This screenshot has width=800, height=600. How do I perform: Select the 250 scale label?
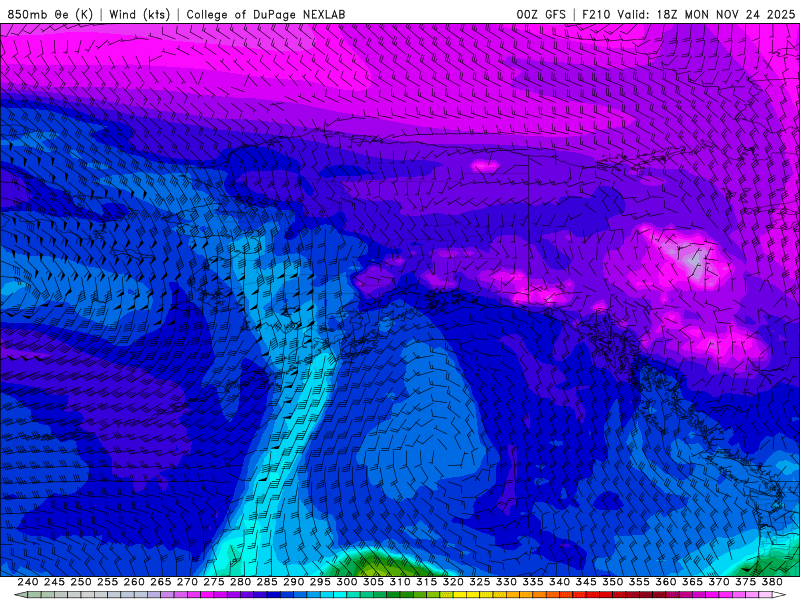pyautogui.click(x=81, y=582)
